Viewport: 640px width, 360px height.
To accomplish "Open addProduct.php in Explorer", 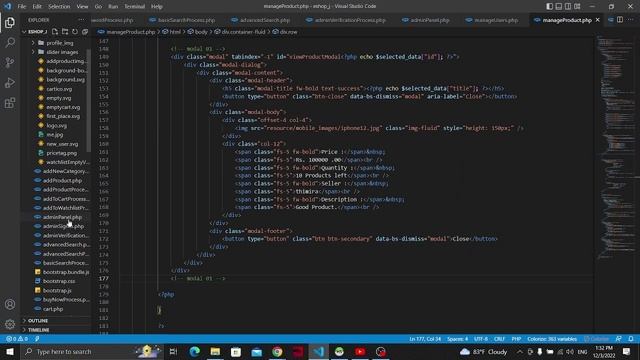I will (62, 180).
